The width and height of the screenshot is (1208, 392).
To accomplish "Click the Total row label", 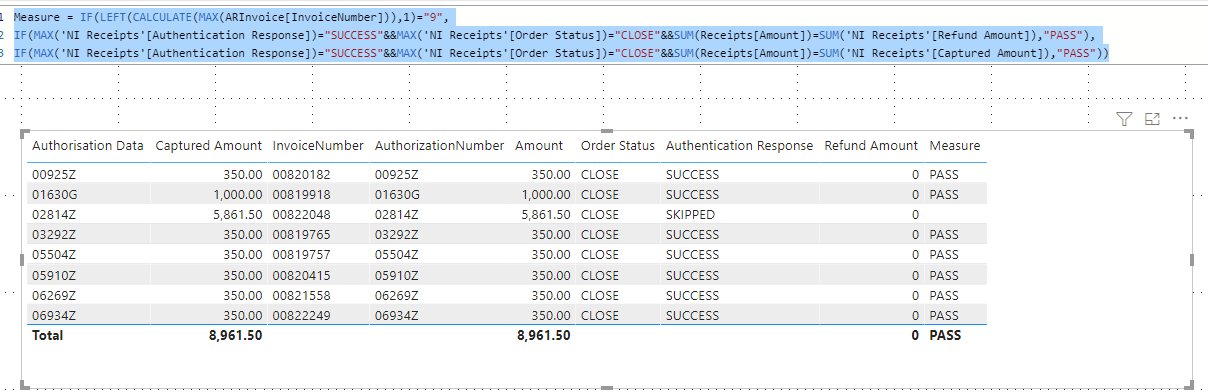I will tap(47, 336).
